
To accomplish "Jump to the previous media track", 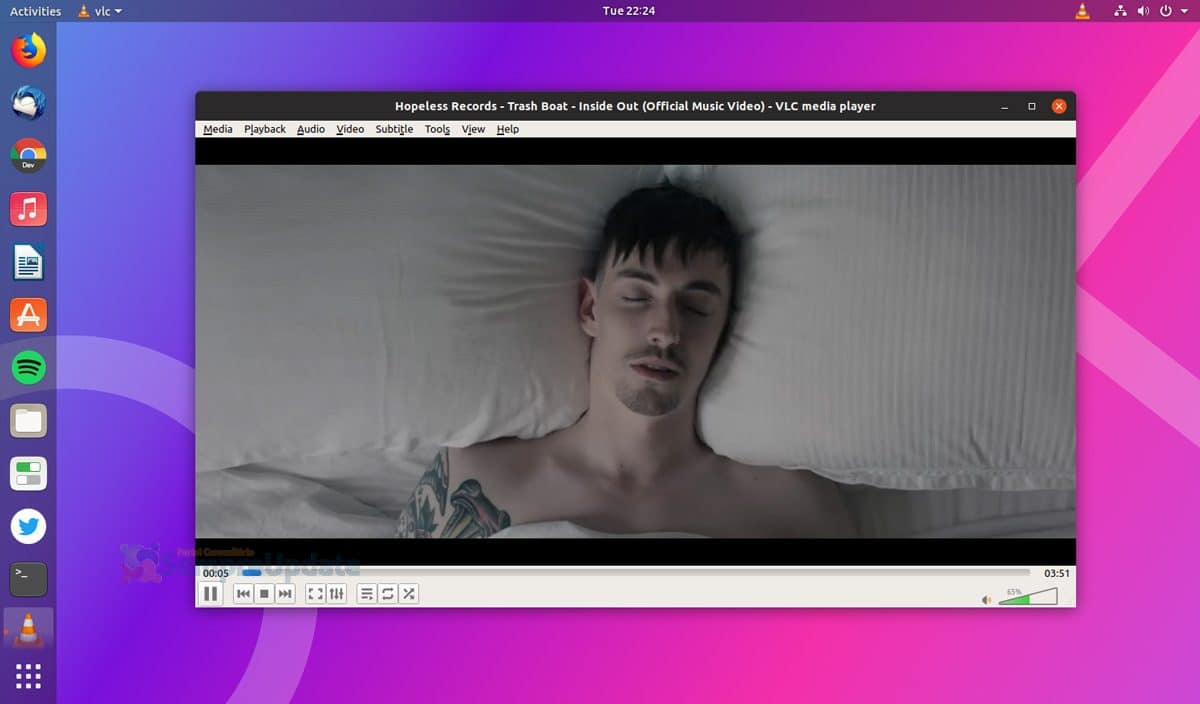I will pyautogui.click(x=243, y=594).
